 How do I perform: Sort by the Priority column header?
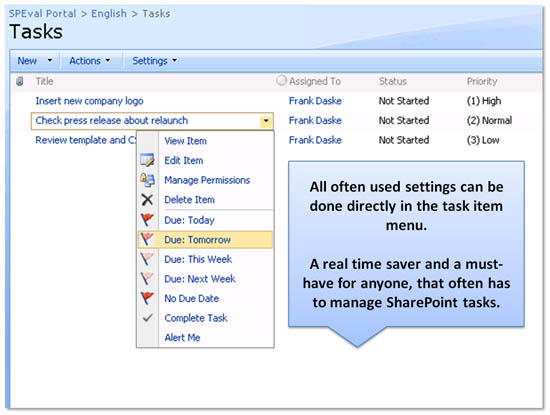482,81
